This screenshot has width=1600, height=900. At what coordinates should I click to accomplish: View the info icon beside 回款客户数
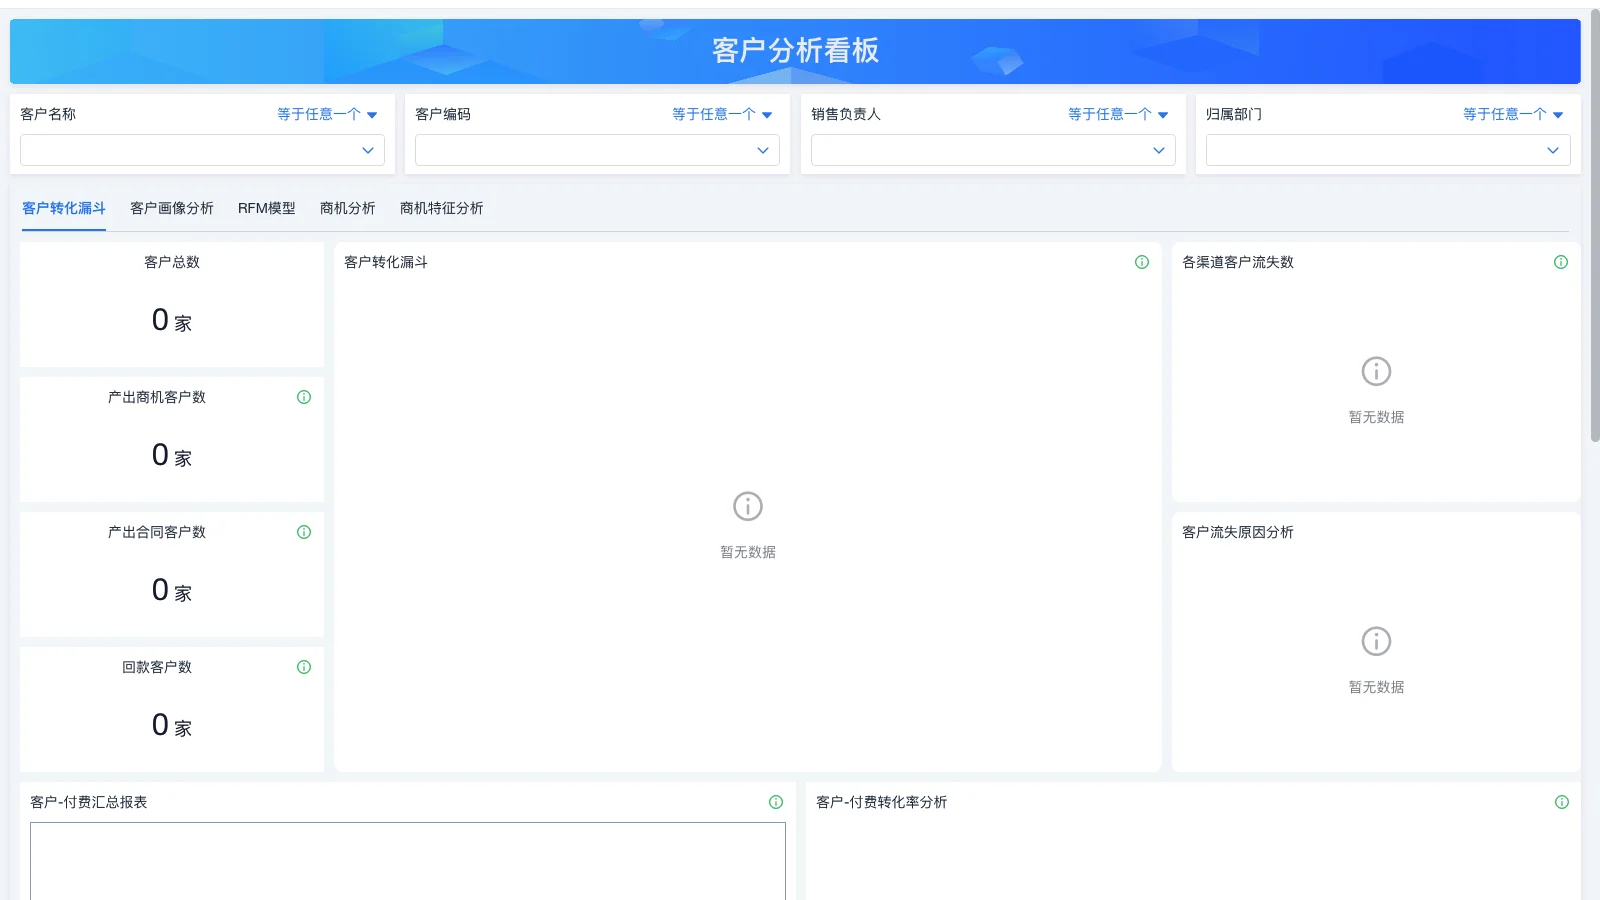pos(304,667)
